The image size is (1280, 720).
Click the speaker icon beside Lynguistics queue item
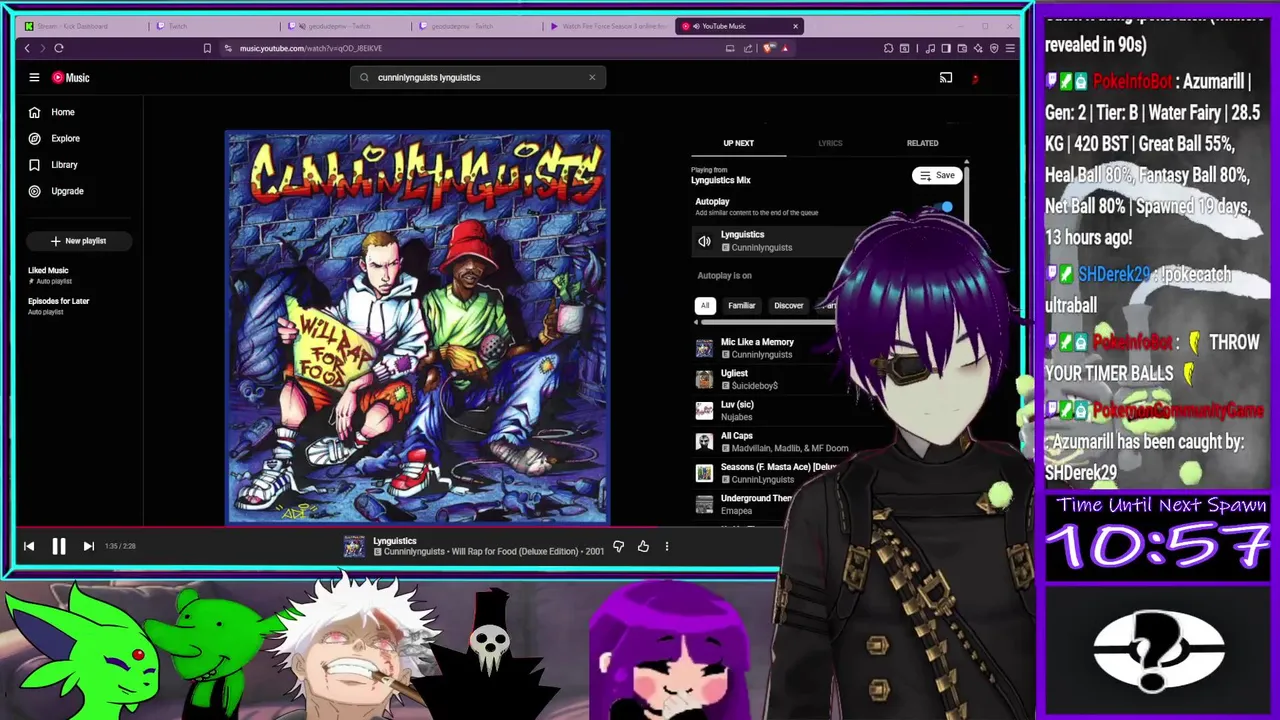click(x=704, y=241)
